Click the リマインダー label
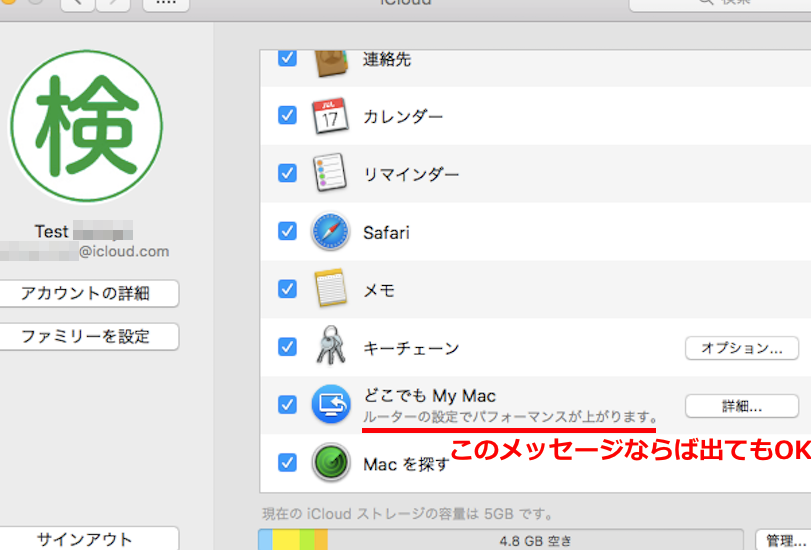The image size is (811, 550). [411, 175]
